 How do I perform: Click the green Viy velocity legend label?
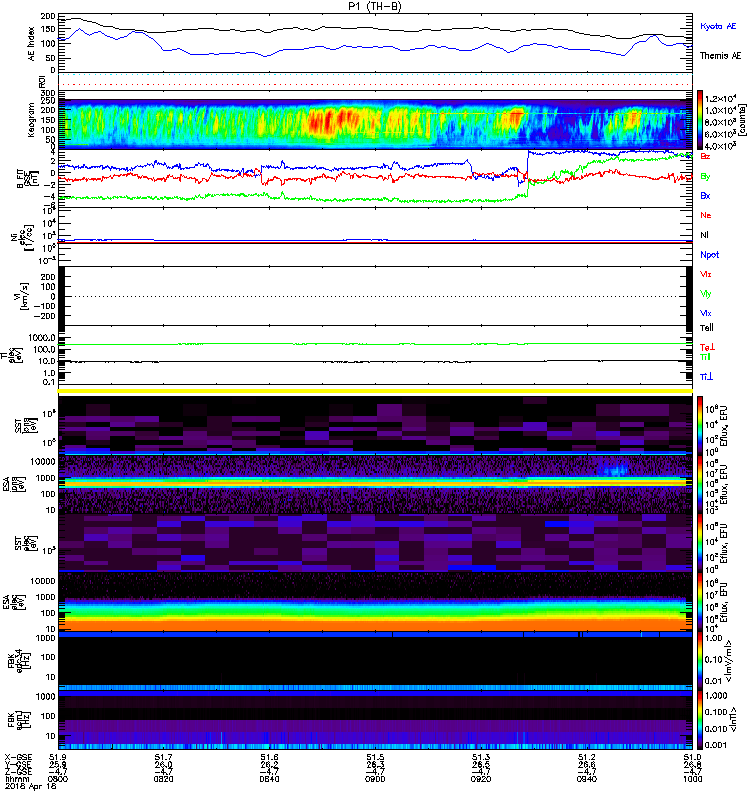tap(705, 293)
